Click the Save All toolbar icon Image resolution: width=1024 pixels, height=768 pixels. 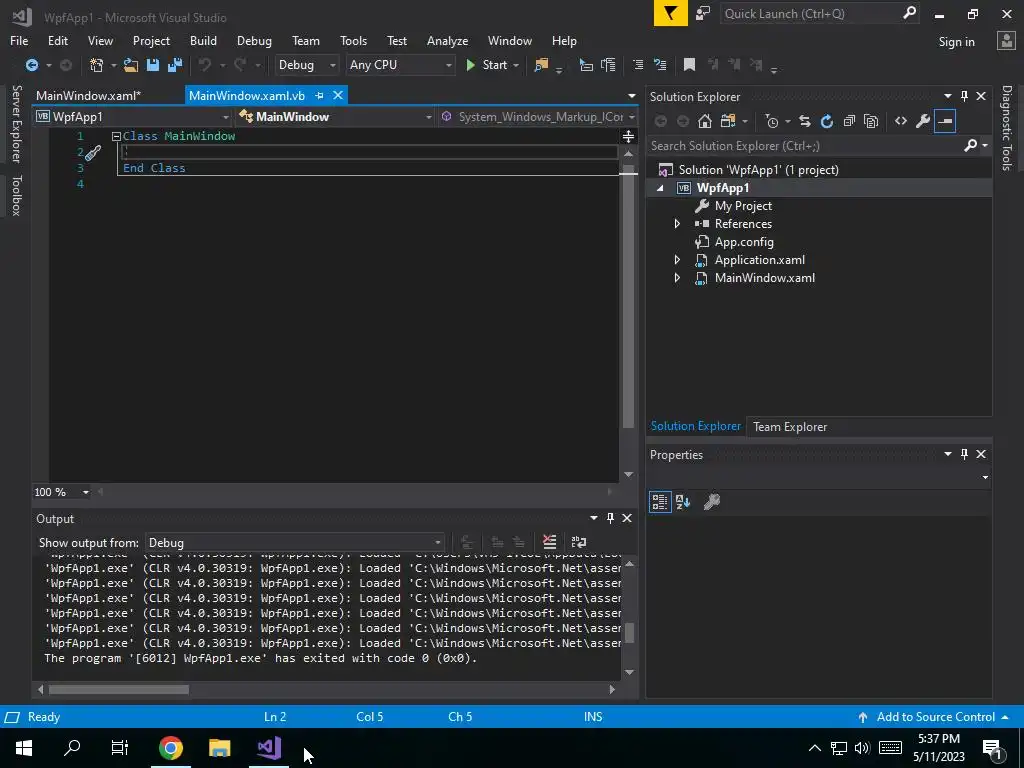[175, 65]
